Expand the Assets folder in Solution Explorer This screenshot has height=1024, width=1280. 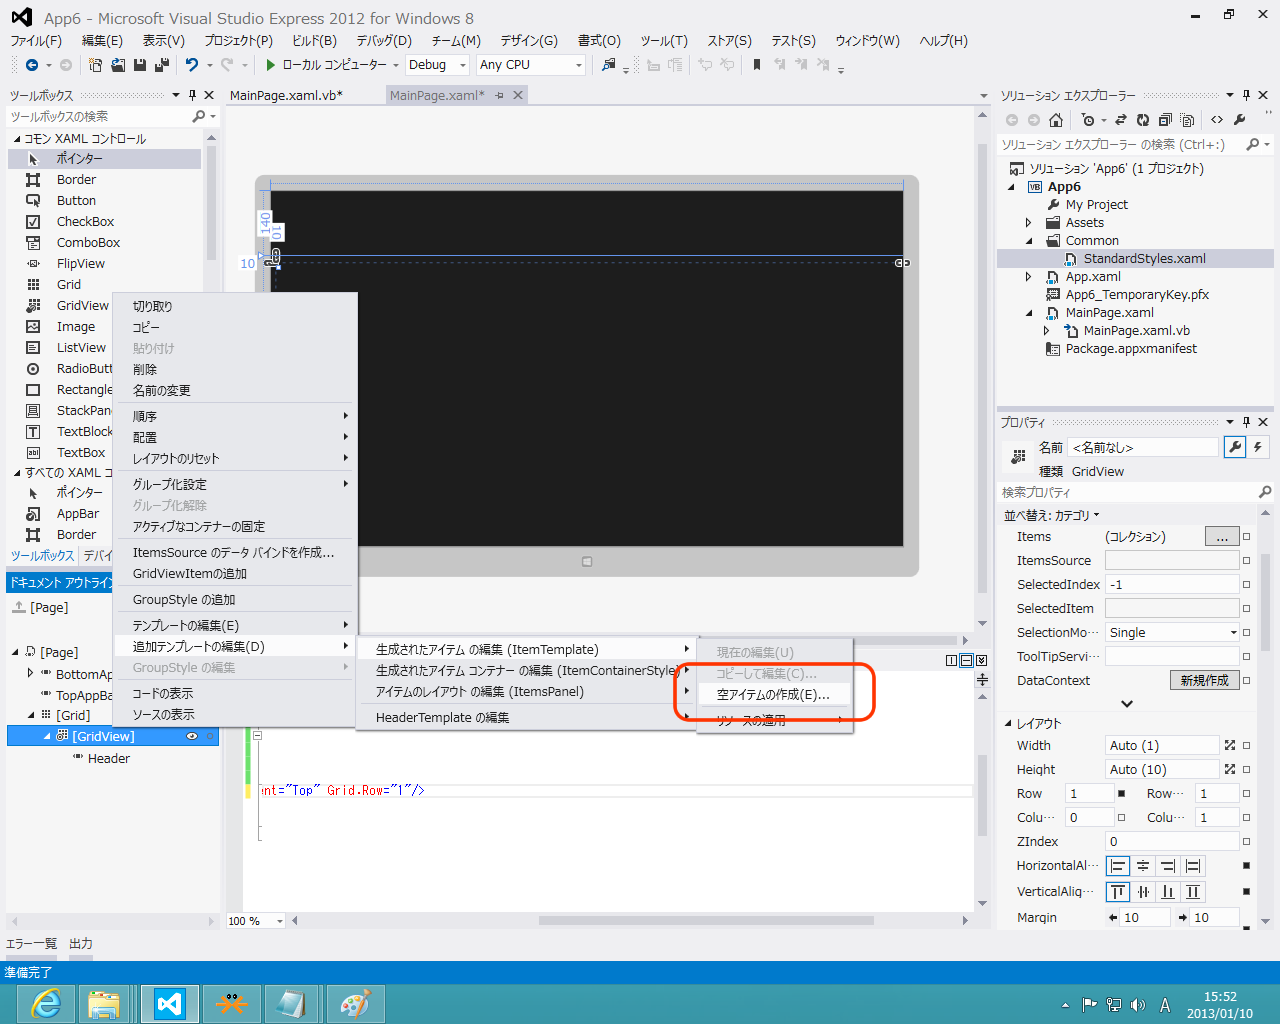click(x=1028, y=223)
